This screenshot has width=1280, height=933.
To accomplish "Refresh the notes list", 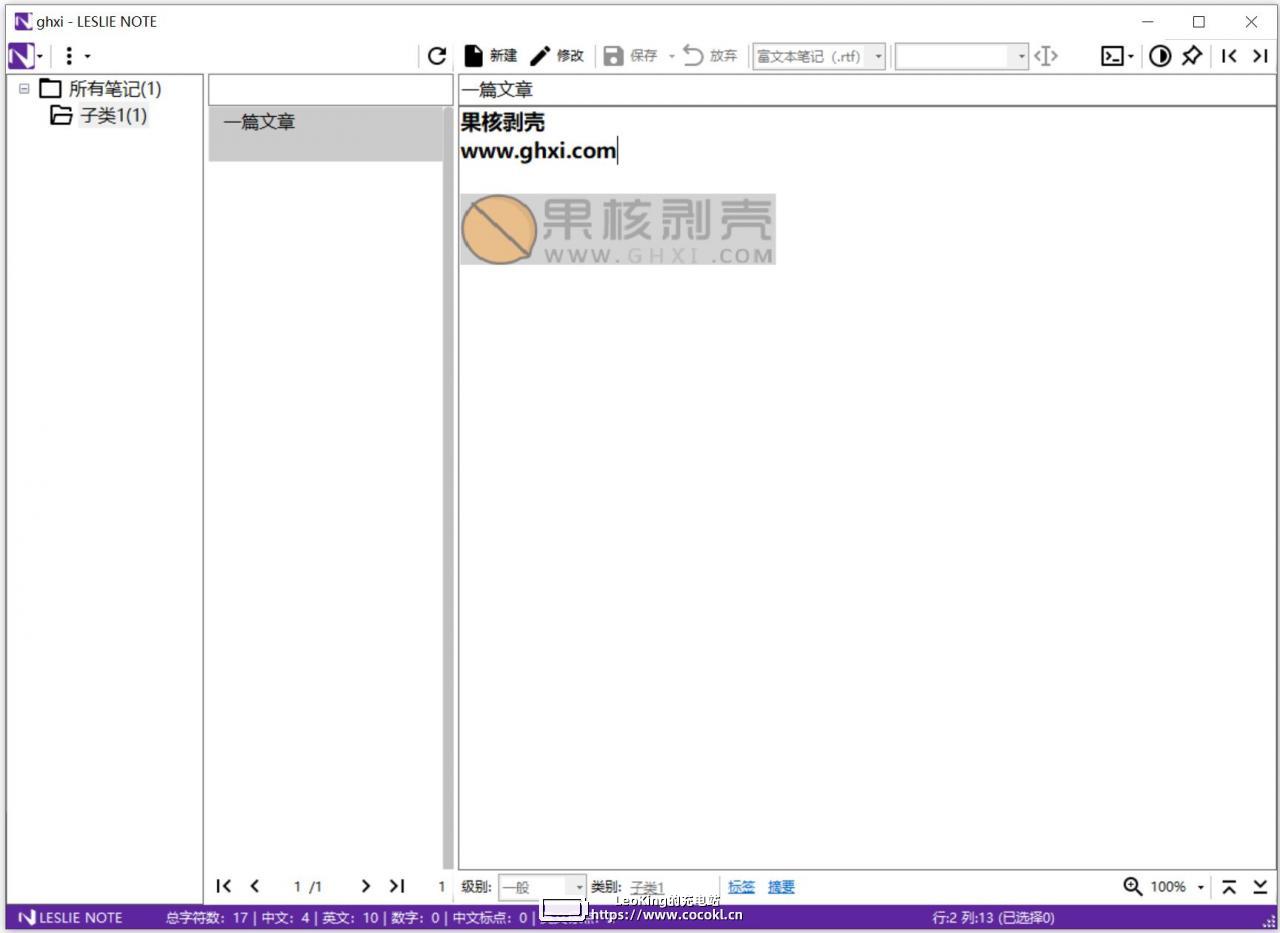I will point(436,56).
